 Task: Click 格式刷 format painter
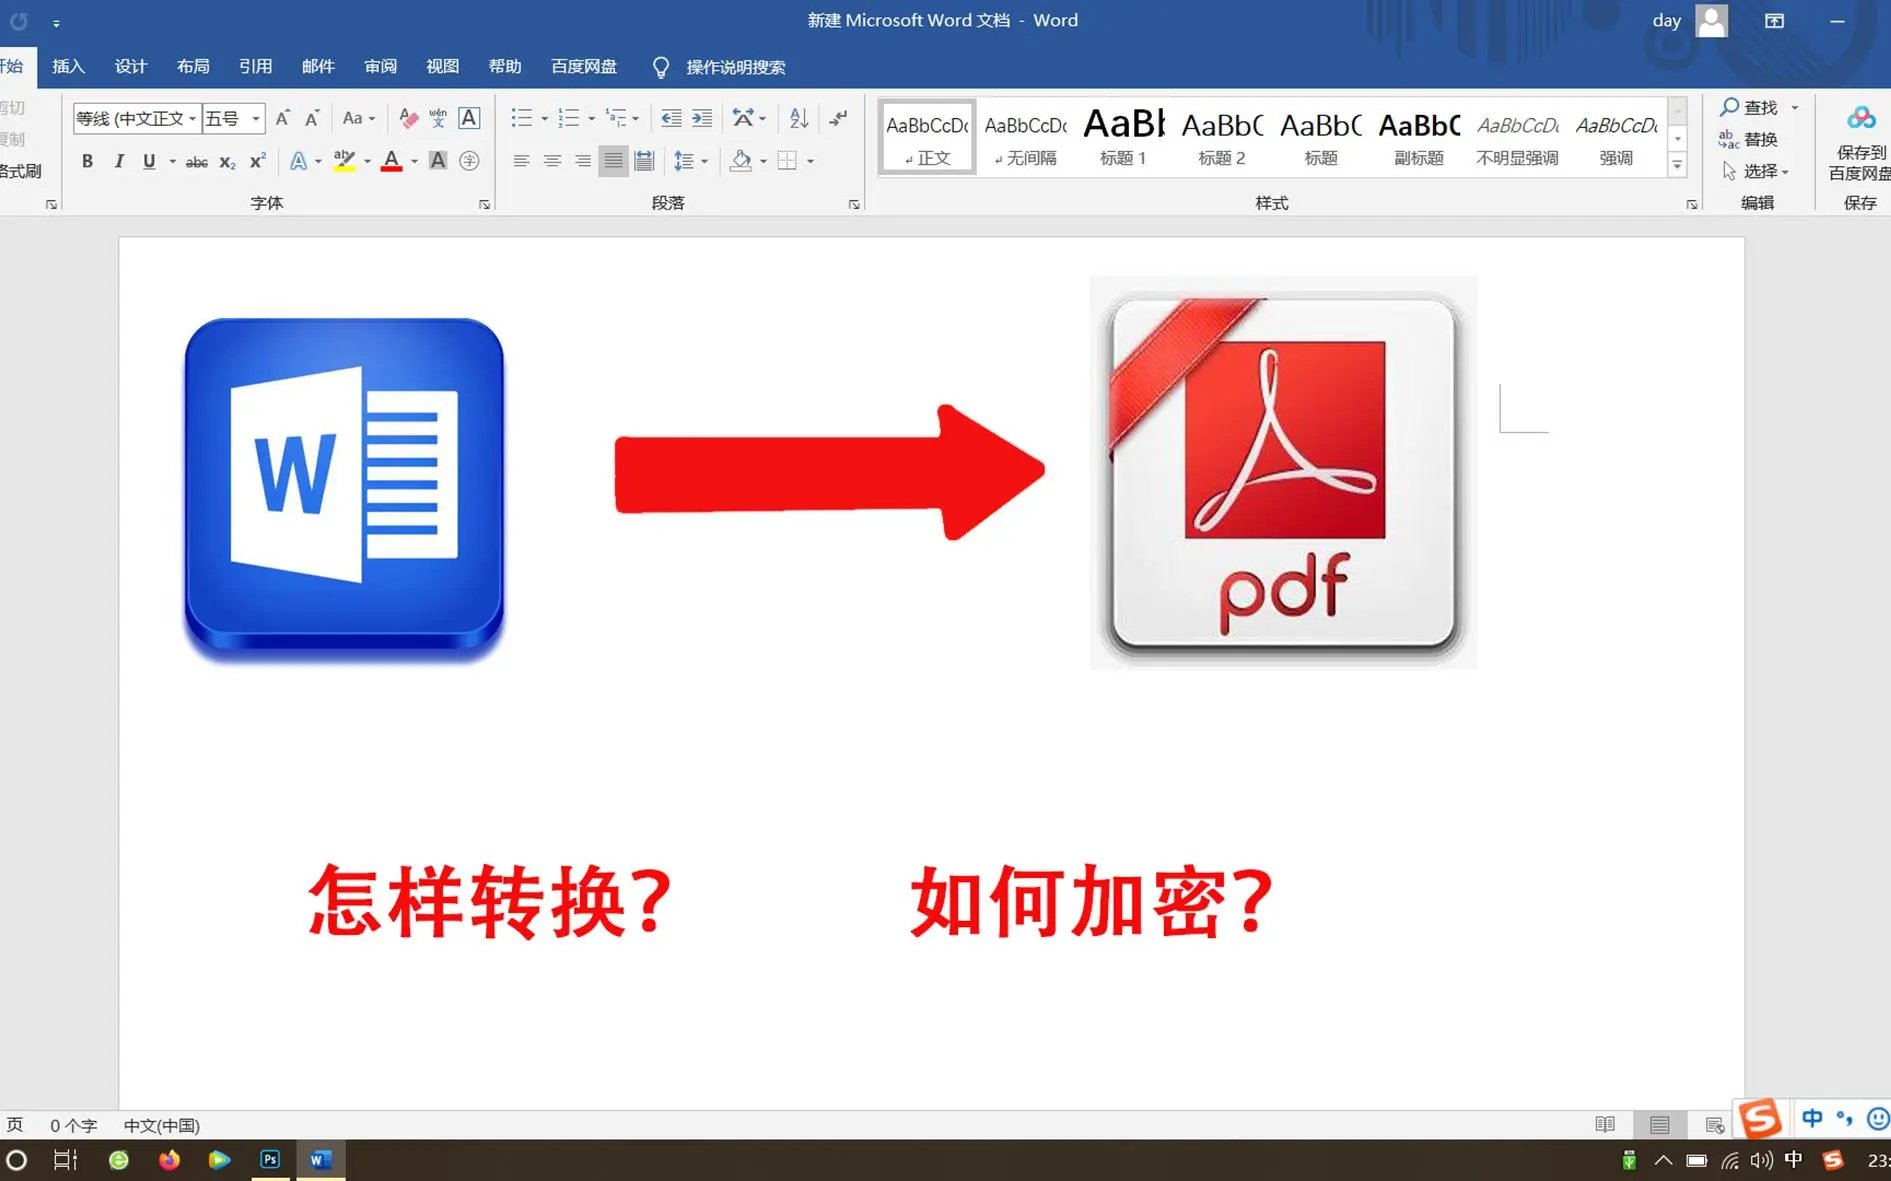tap(20, 171)
